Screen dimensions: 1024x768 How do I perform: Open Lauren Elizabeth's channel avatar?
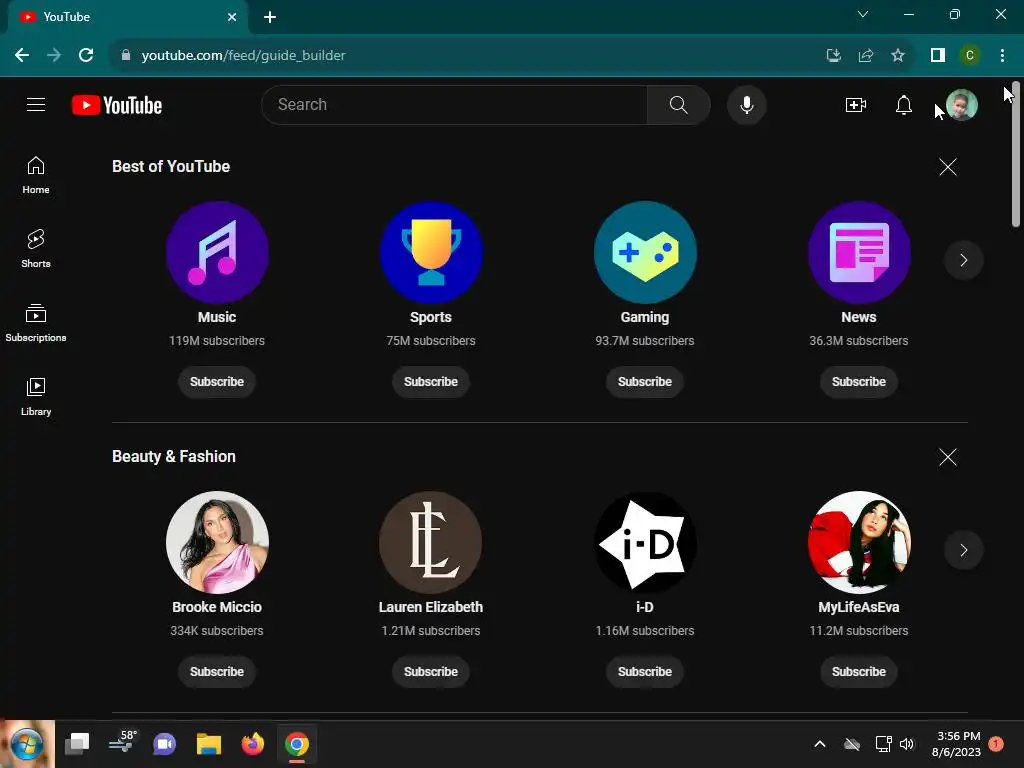[x=431, y=543]
